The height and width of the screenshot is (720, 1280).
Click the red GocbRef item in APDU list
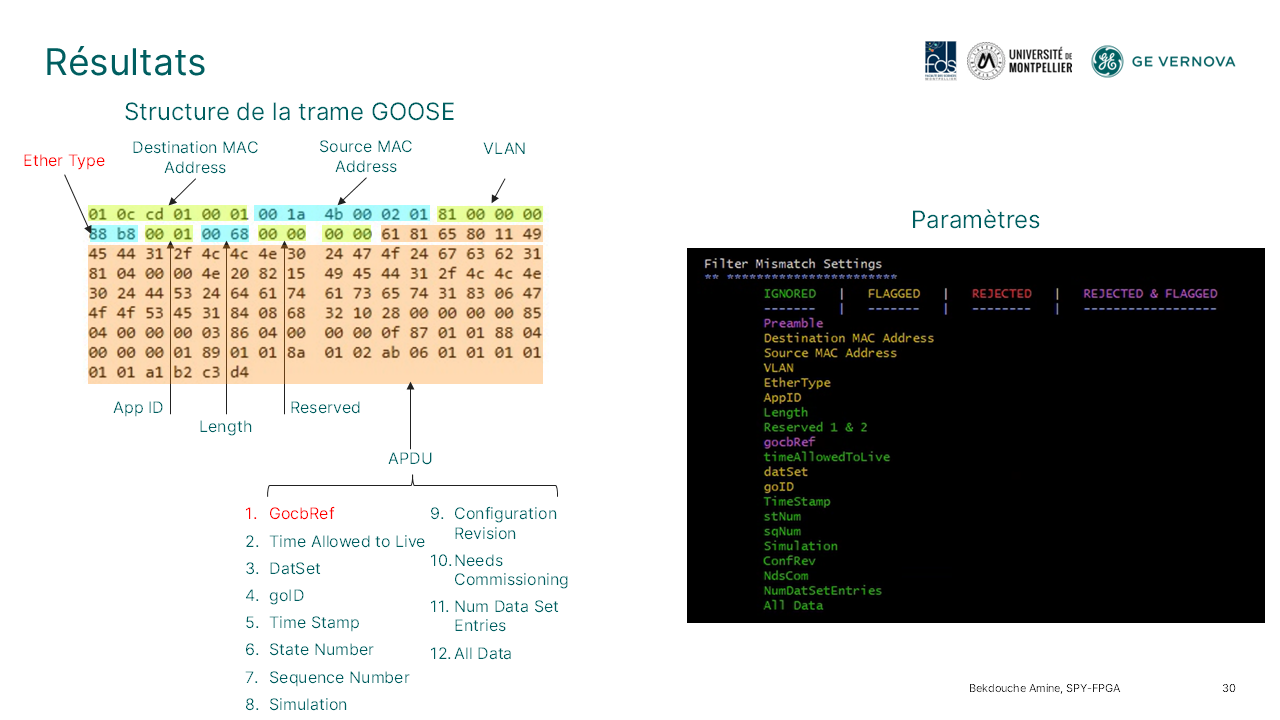(301, 514)
